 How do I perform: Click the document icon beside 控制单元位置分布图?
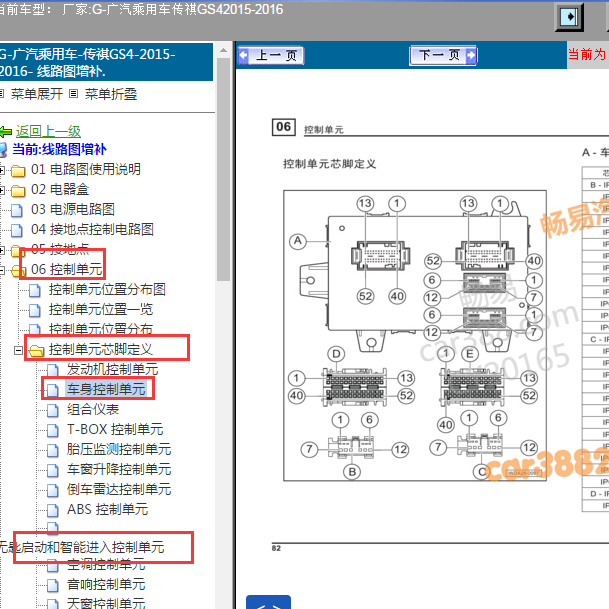(35, 290)
